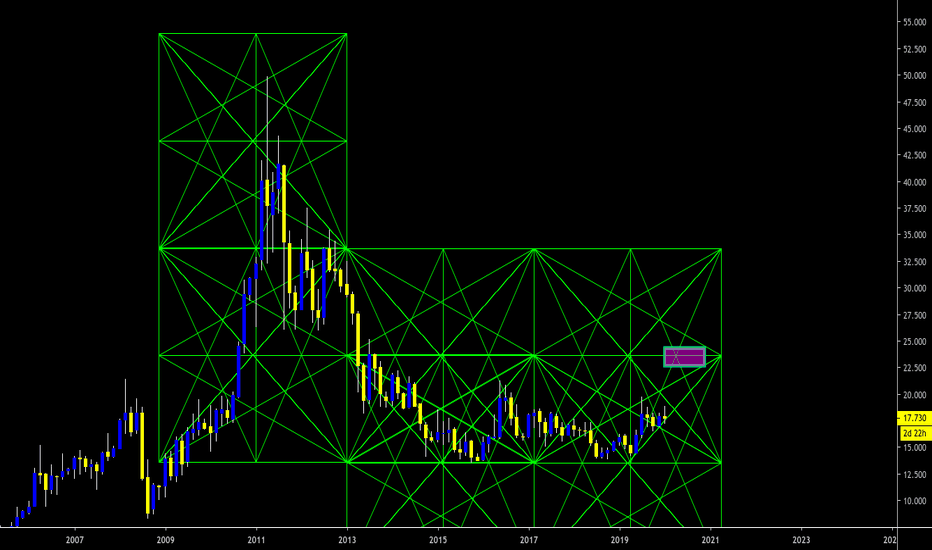Click the 2007 time axis label
The image size is (932, 550).
pyautogui.click(x=74, y=540)
